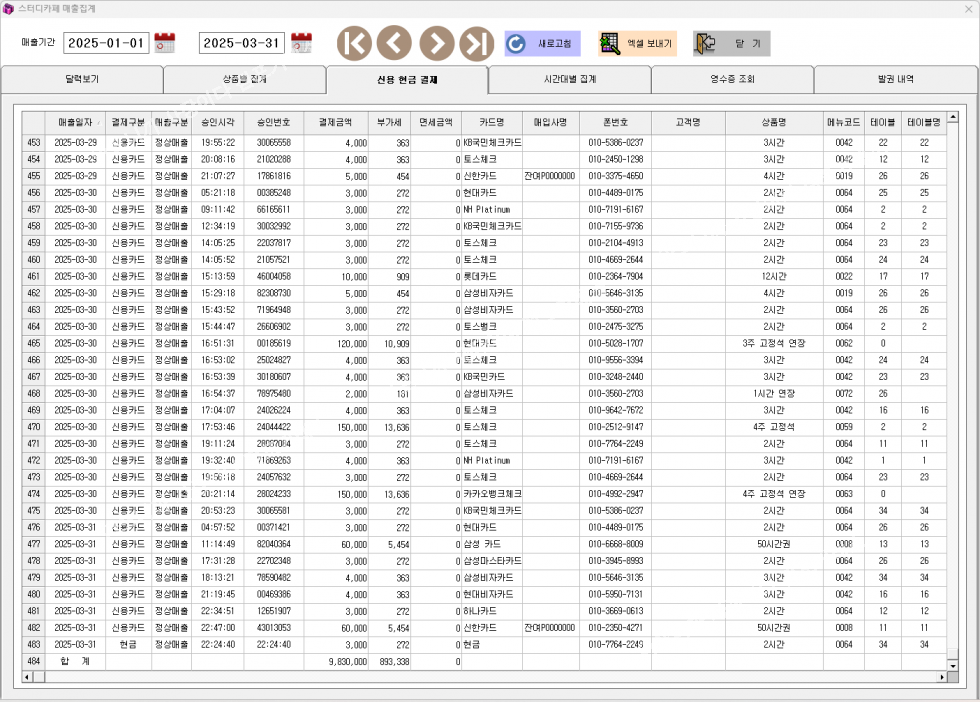Click the 3주 고정석 연장 product cell
The image size is (980, 702).
point(774,343)
